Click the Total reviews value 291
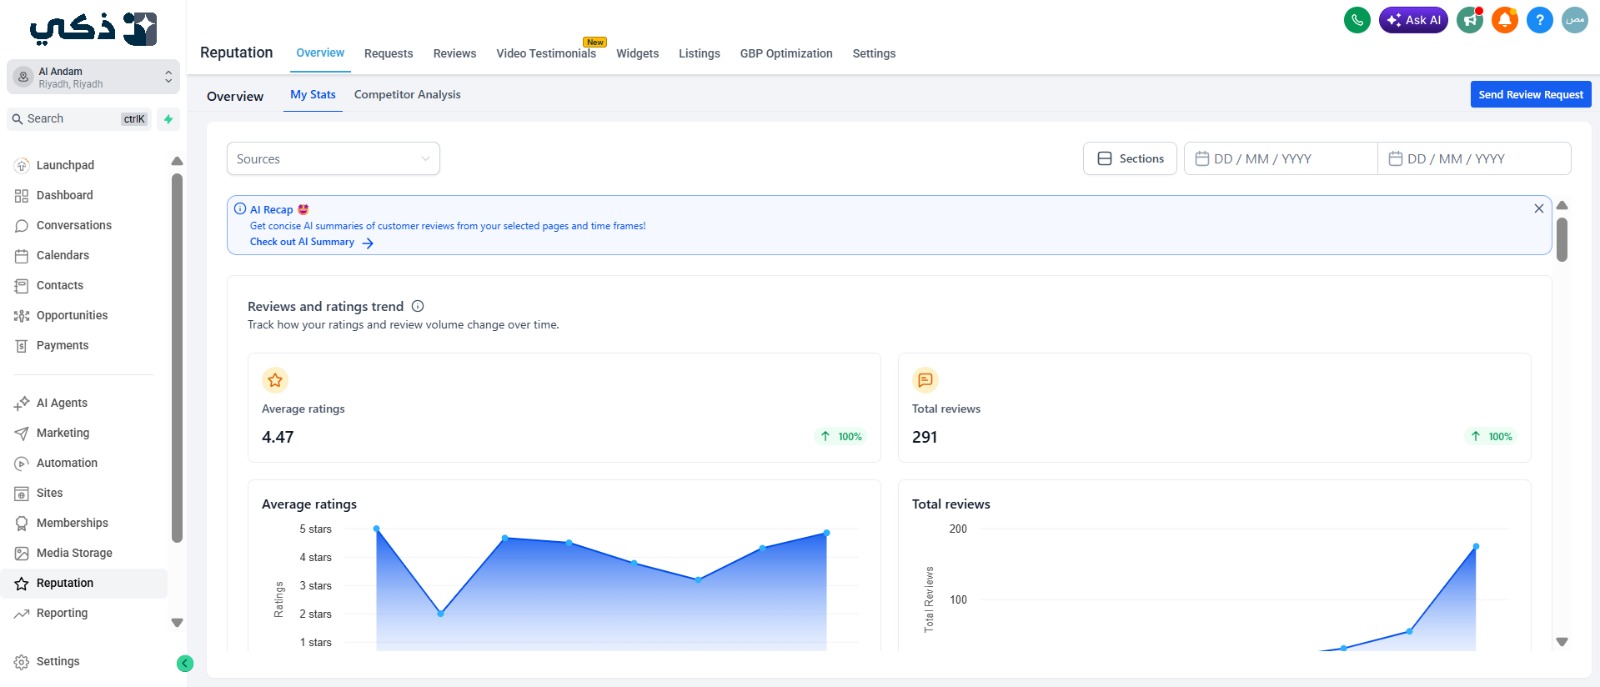The image size is (1600, 687). [x=925, y=437]
